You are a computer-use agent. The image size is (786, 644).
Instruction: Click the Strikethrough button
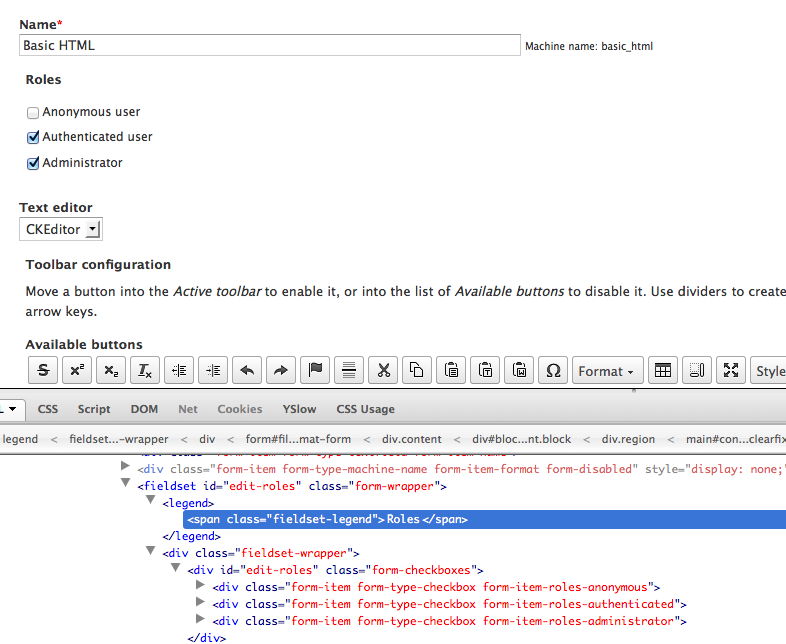tap(43, 370)
